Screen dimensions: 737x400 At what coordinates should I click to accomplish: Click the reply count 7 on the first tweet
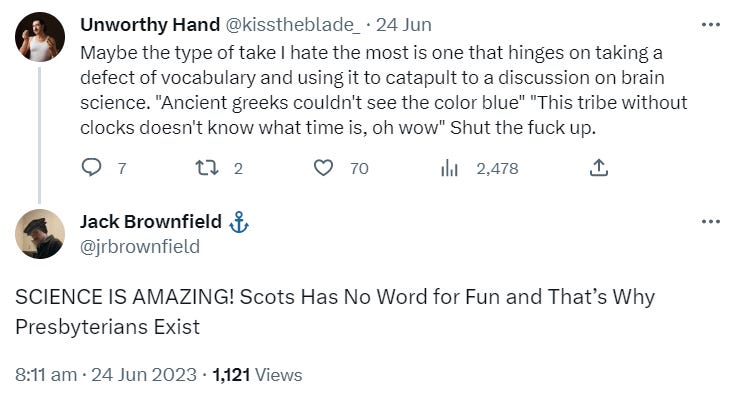(122, 168)
